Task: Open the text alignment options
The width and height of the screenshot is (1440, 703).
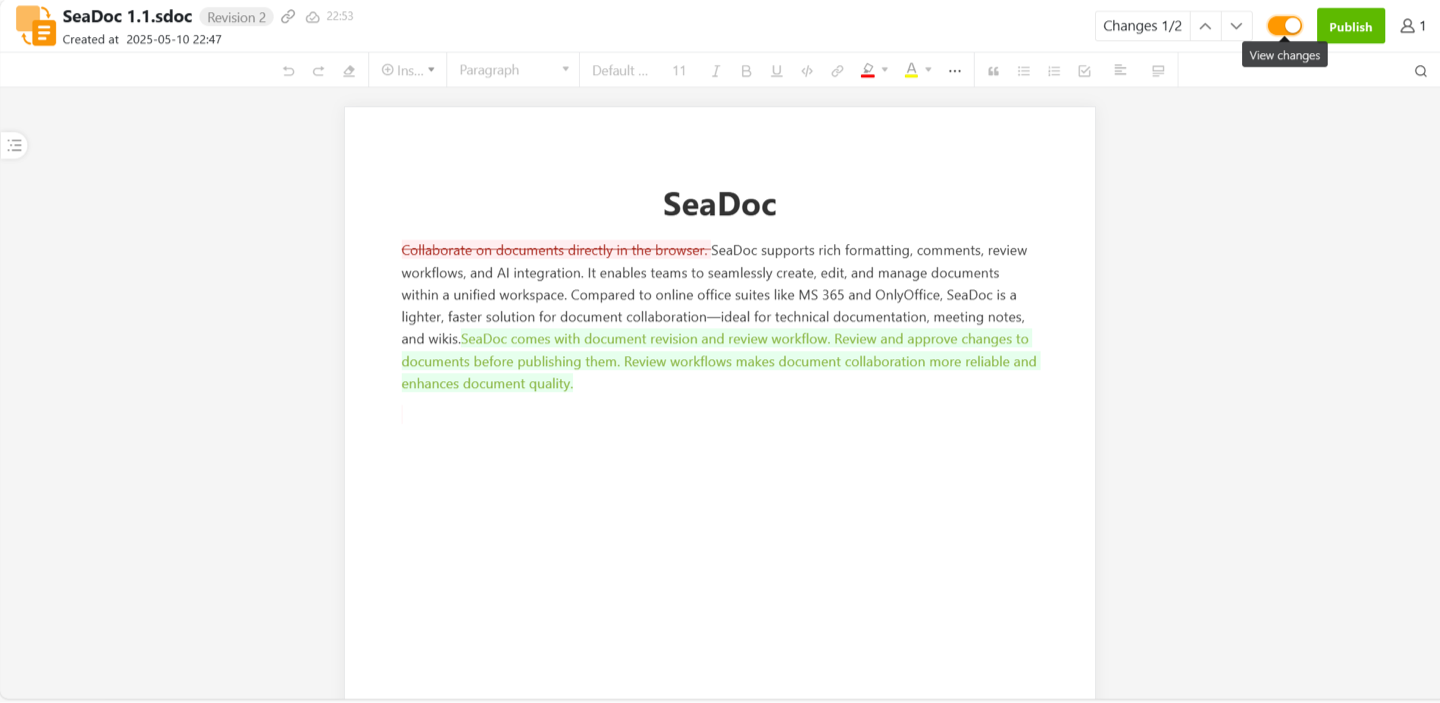Action: [x=1120, y=71]
